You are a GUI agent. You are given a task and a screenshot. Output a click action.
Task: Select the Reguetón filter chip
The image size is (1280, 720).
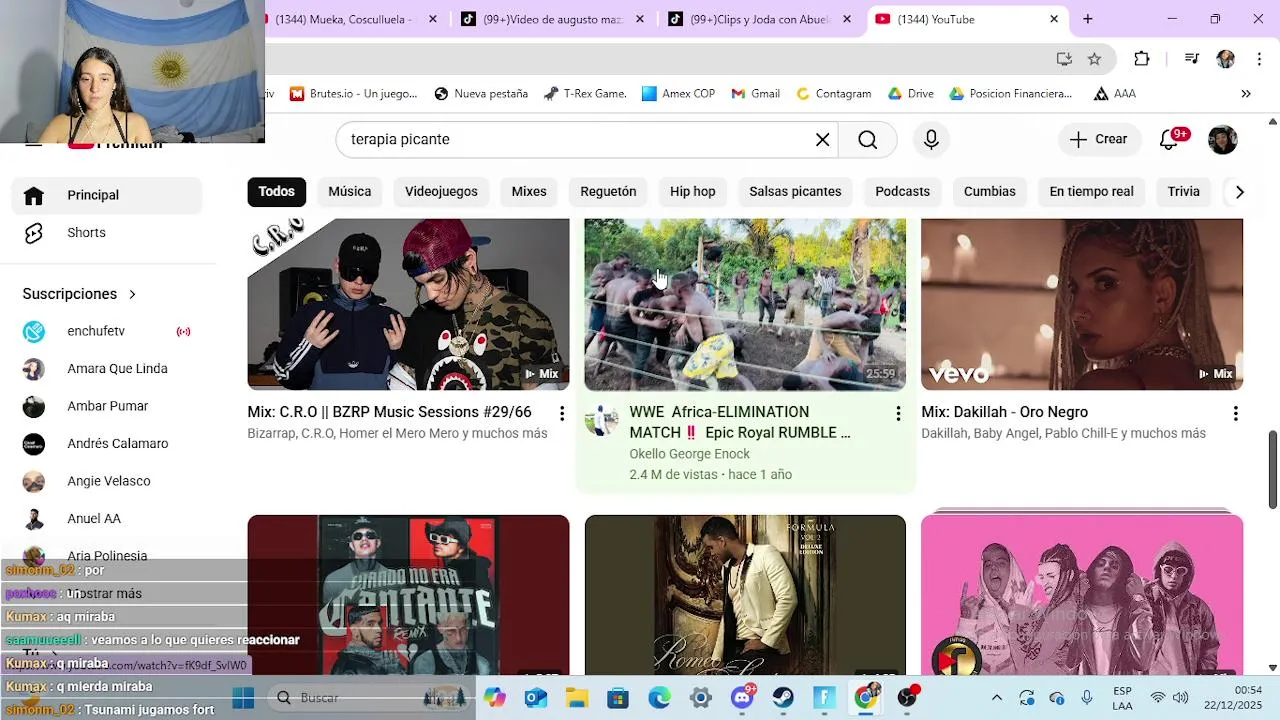click(x=608, y=191)
